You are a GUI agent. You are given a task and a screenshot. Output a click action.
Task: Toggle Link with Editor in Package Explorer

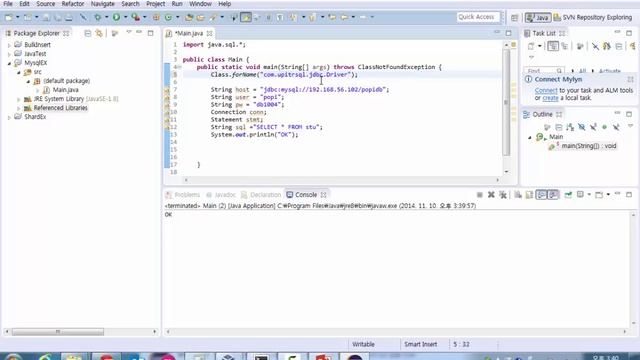point(99,33)
